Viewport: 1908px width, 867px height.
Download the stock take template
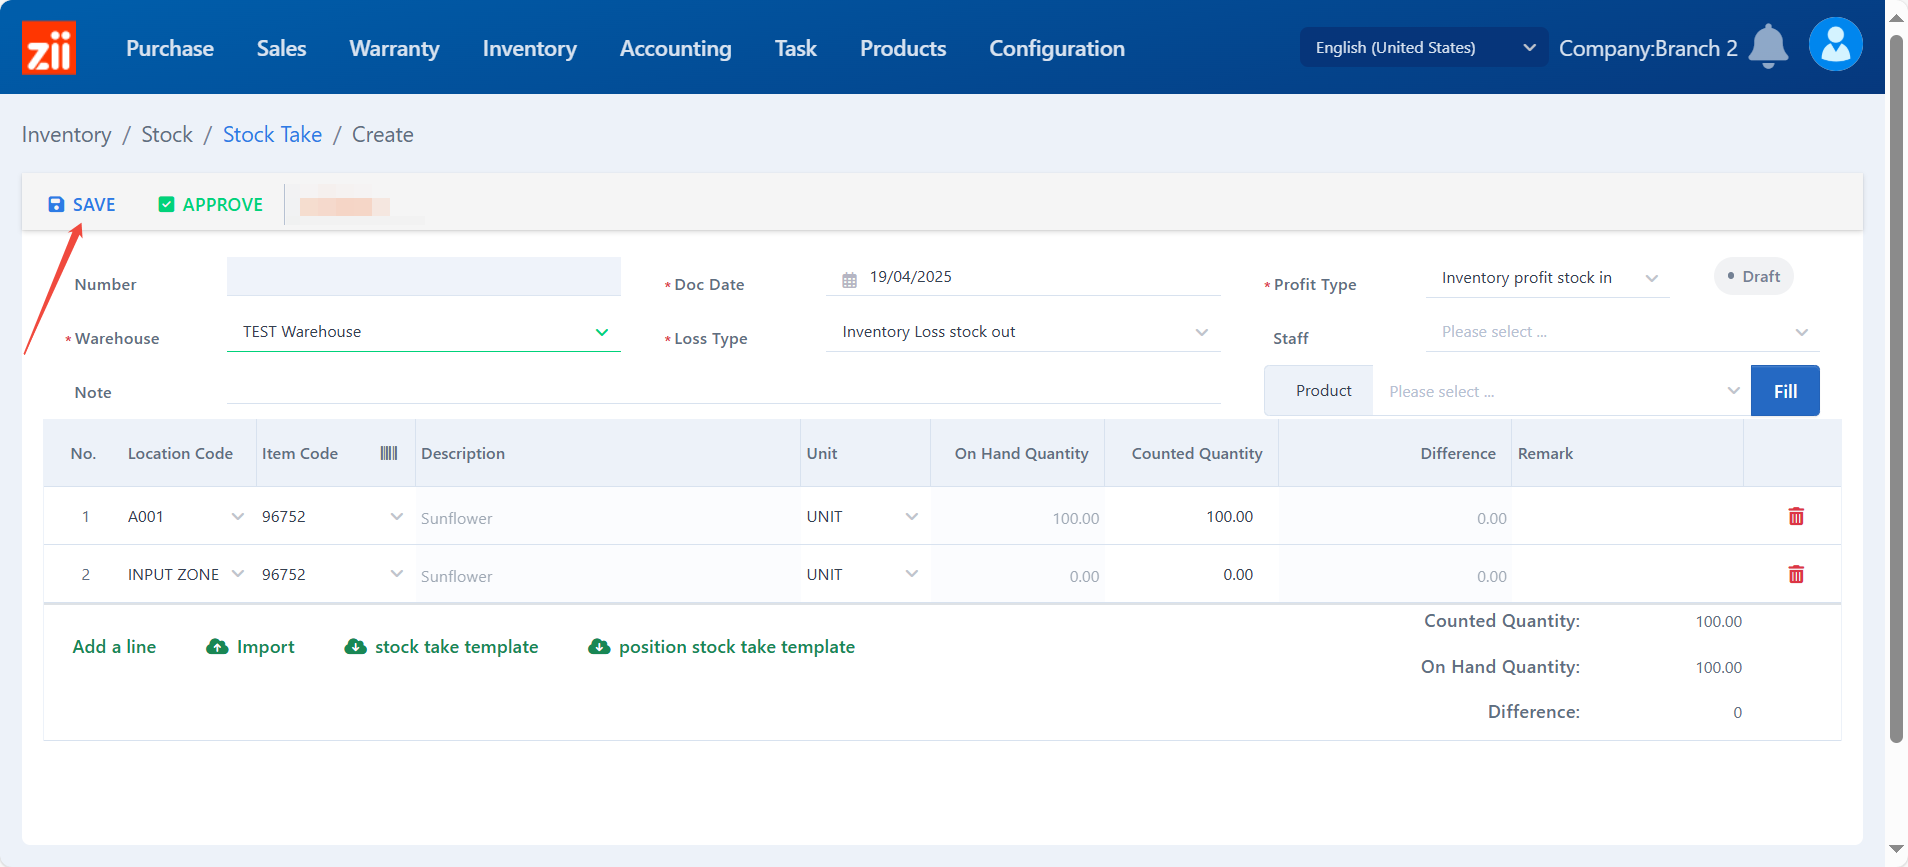(441, 647)
